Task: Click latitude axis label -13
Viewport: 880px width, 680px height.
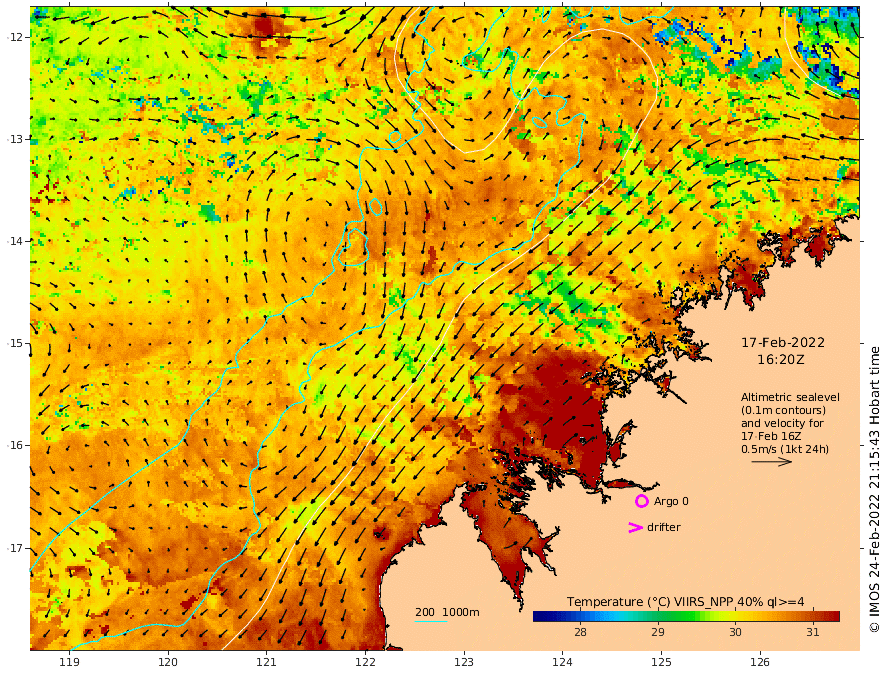Action: [15, 139]
